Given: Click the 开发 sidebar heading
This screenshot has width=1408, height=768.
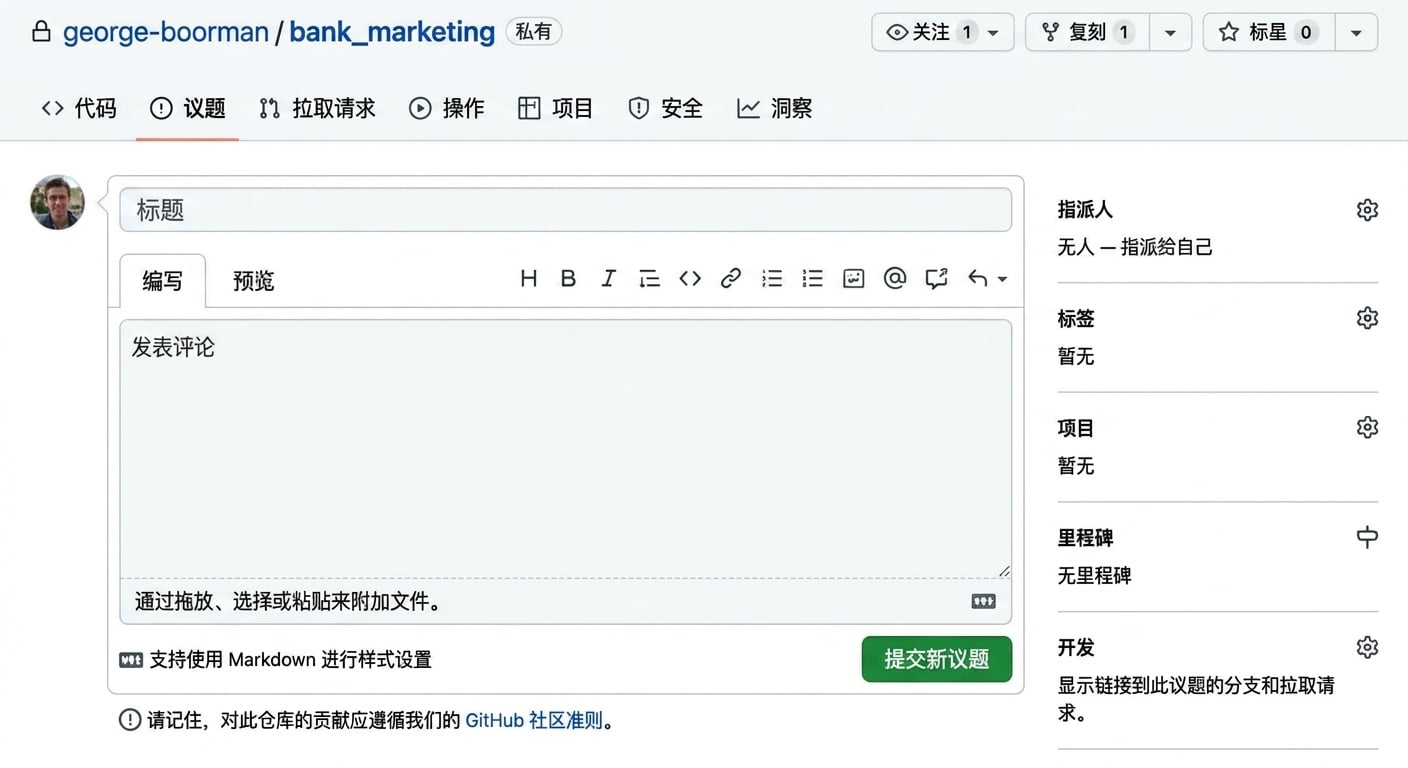Looking at the screenshot, I should coord(1076,648).
